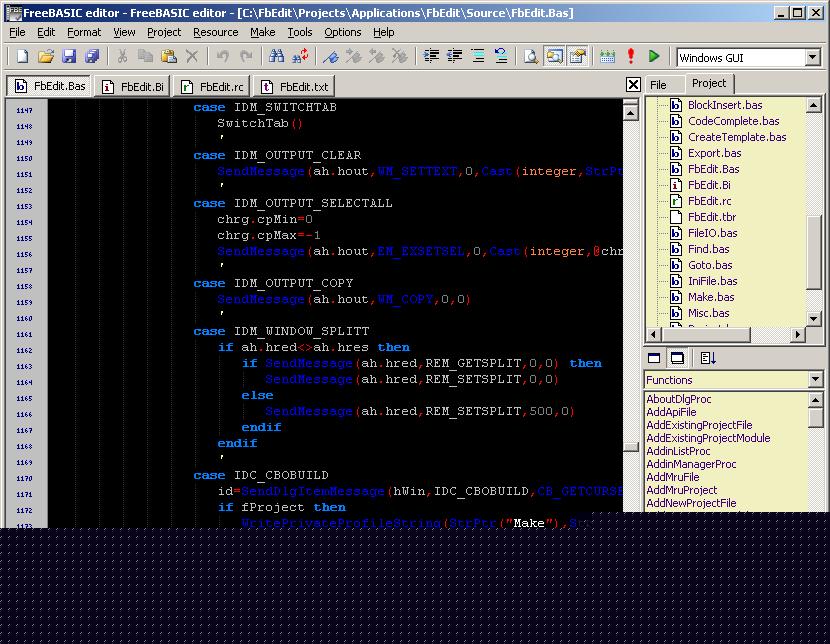Click the red exclamation Go icon

(x=631, y=57)
